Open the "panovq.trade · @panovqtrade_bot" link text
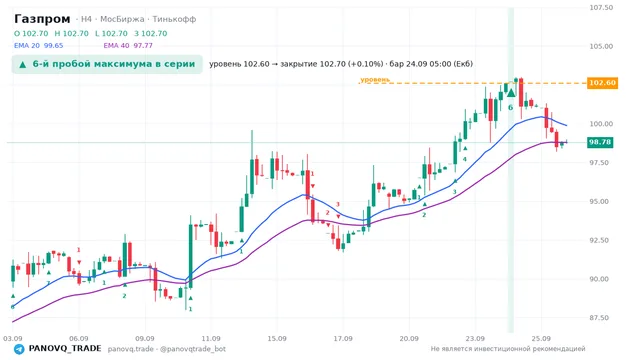 (x=167, y=349)
